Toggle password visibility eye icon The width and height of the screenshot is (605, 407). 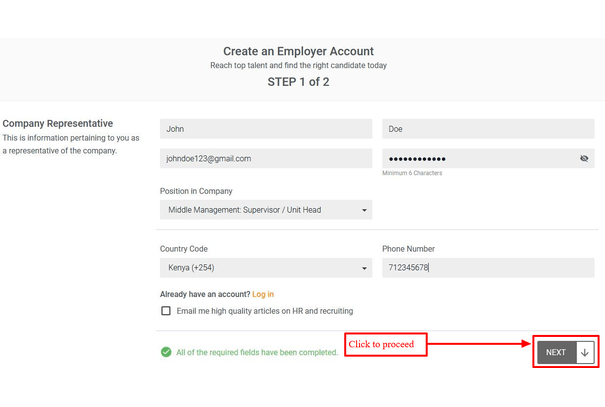click(584, 159)
